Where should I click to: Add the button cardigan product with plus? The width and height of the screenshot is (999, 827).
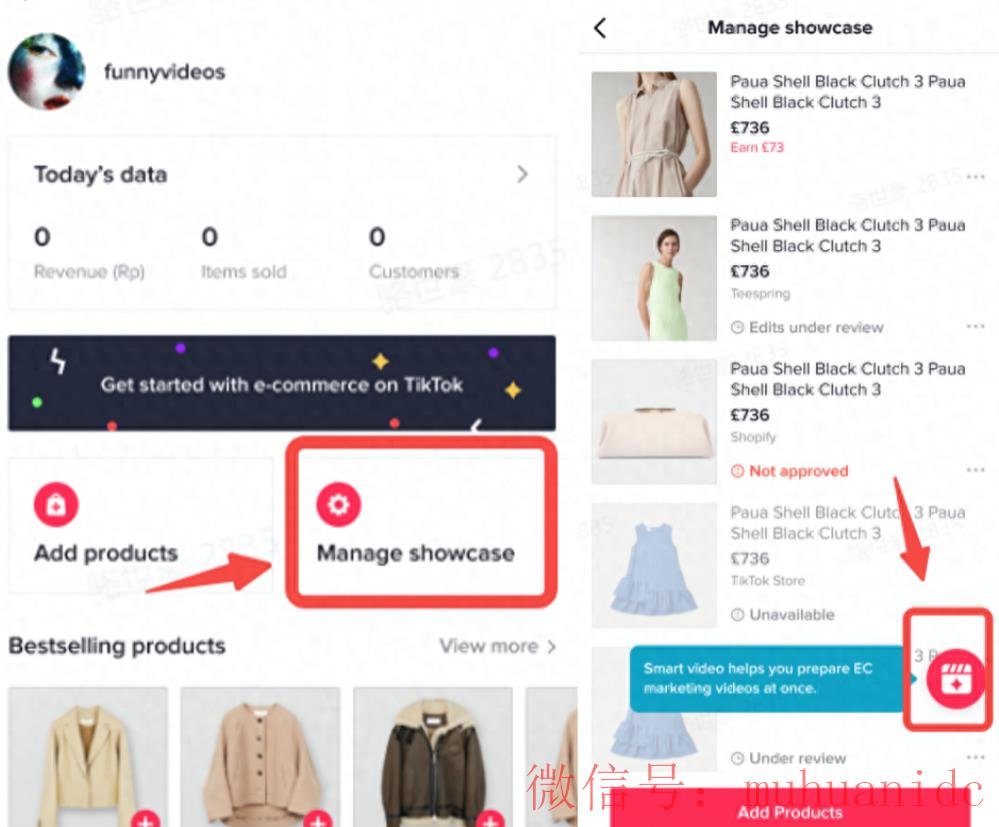318,819
